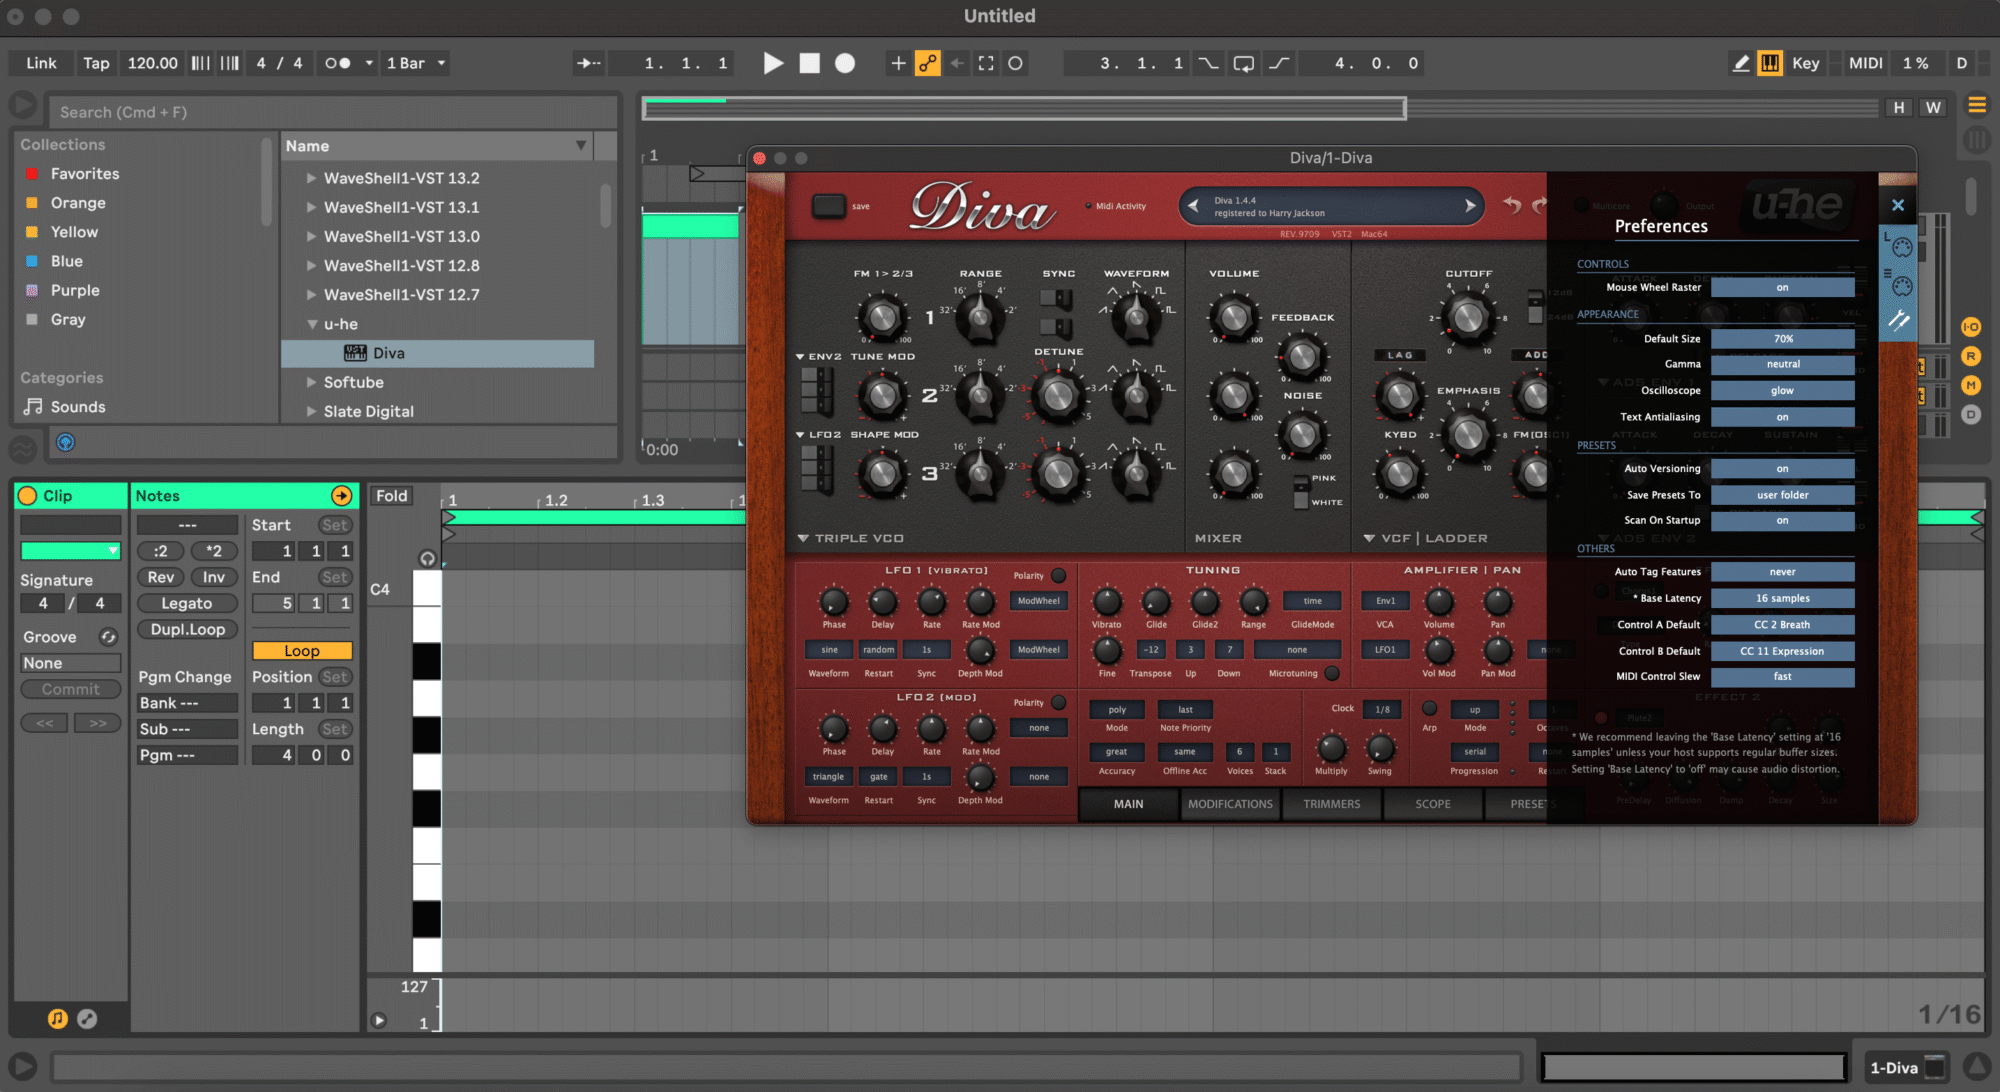Switch to Diva MAIN tab
Viewport: 2000px width, 1092px height.
click(1128, 804)
